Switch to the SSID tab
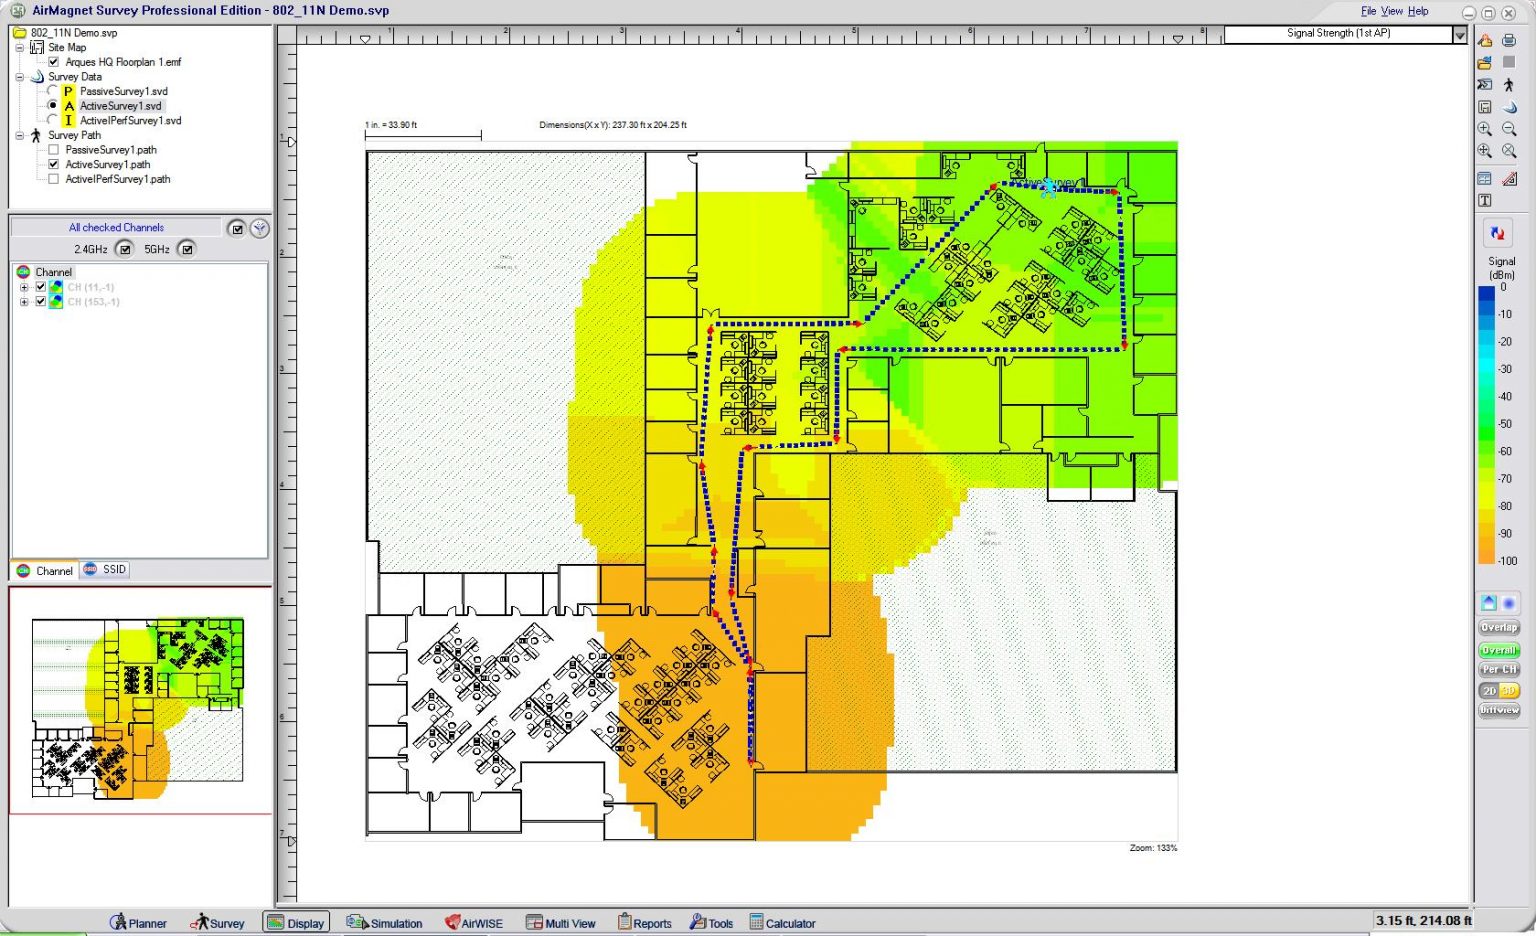The image size is (1536, 936). 106,570
